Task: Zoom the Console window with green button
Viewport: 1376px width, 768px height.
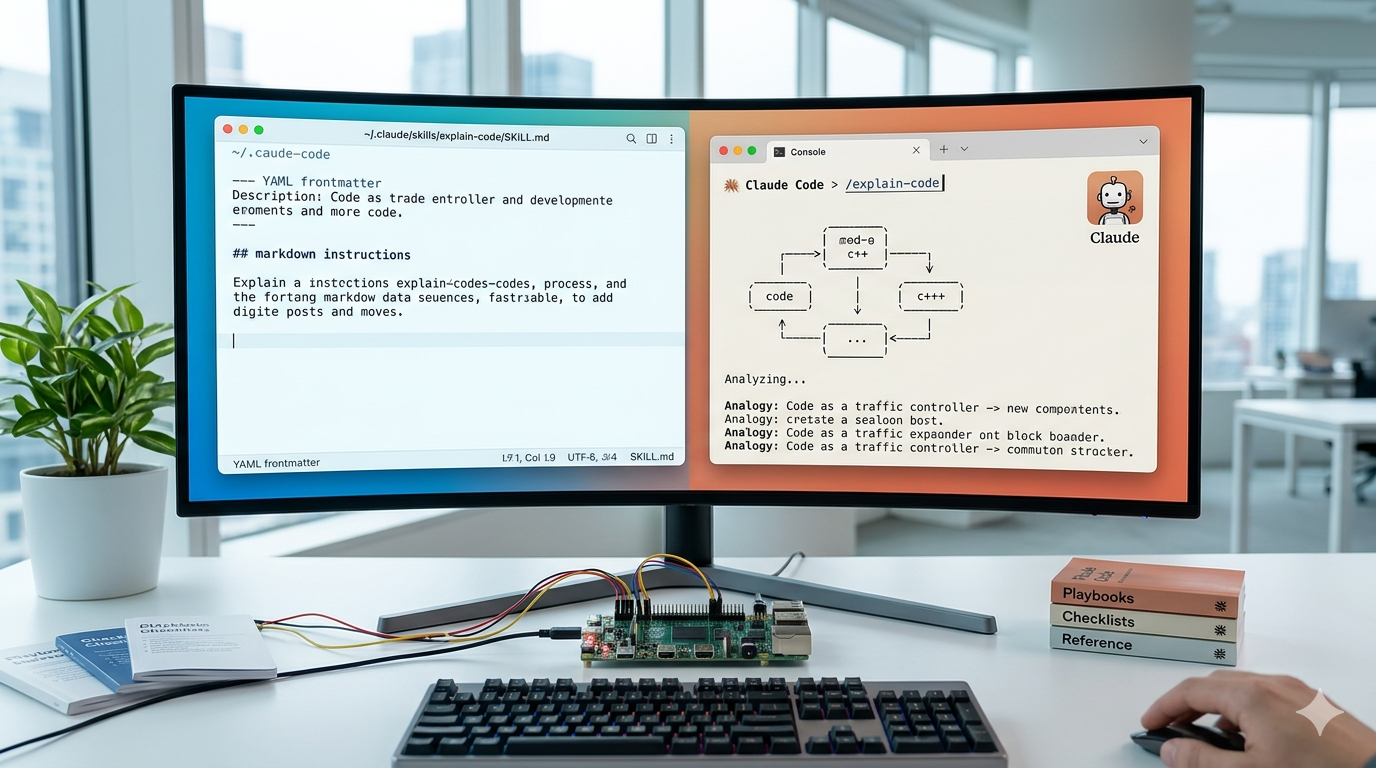Action: (x=752, y=150)
